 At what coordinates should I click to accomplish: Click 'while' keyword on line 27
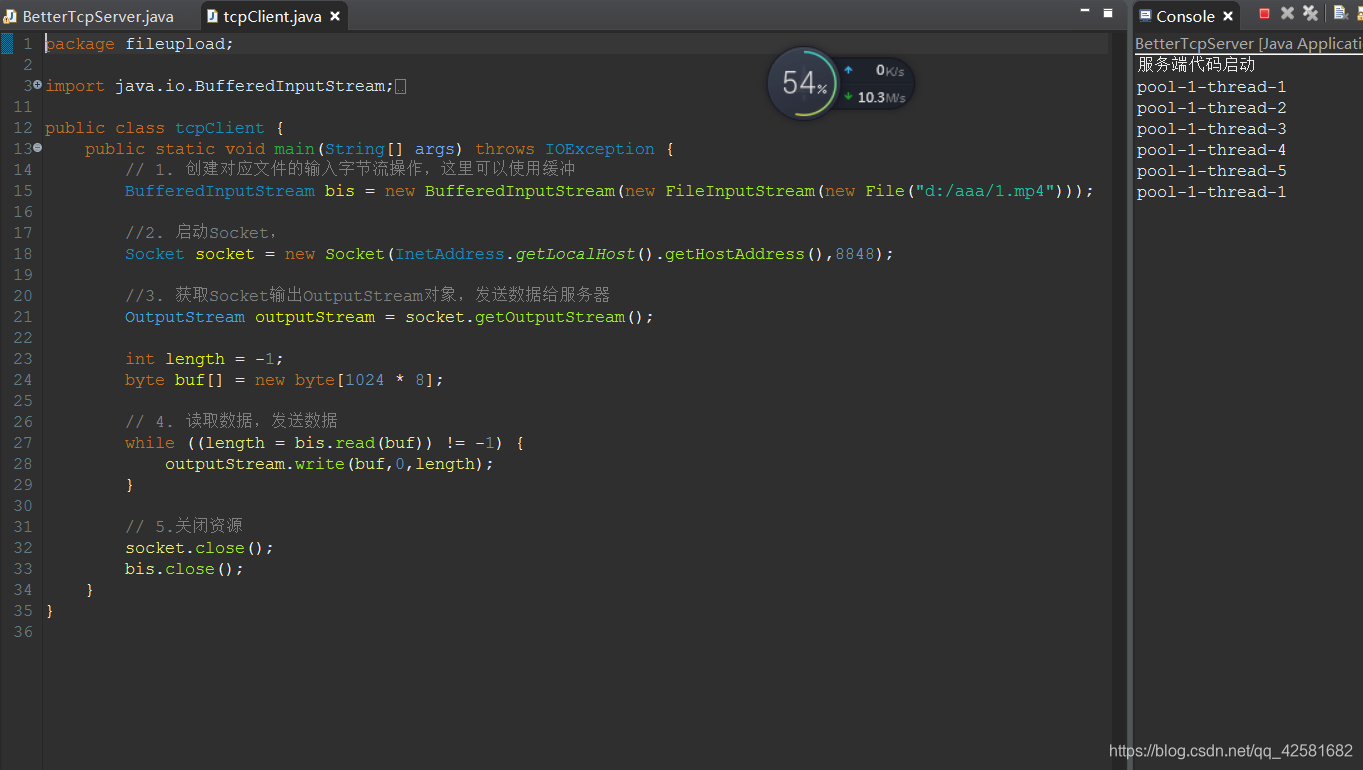pos(150,443)
